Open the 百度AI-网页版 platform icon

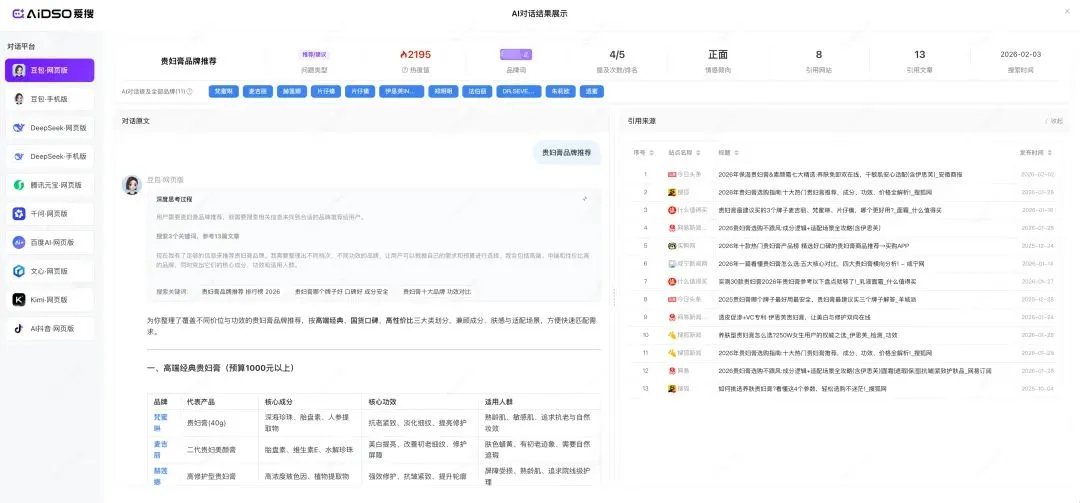coord(19,242)
